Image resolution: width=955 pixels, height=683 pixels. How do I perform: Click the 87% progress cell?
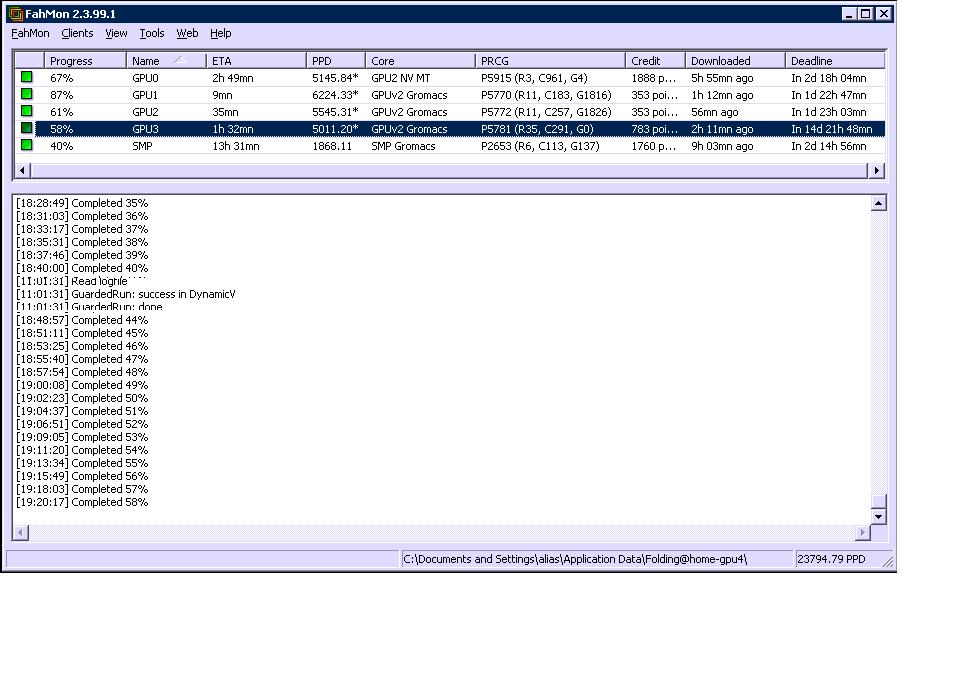[62, 95]
